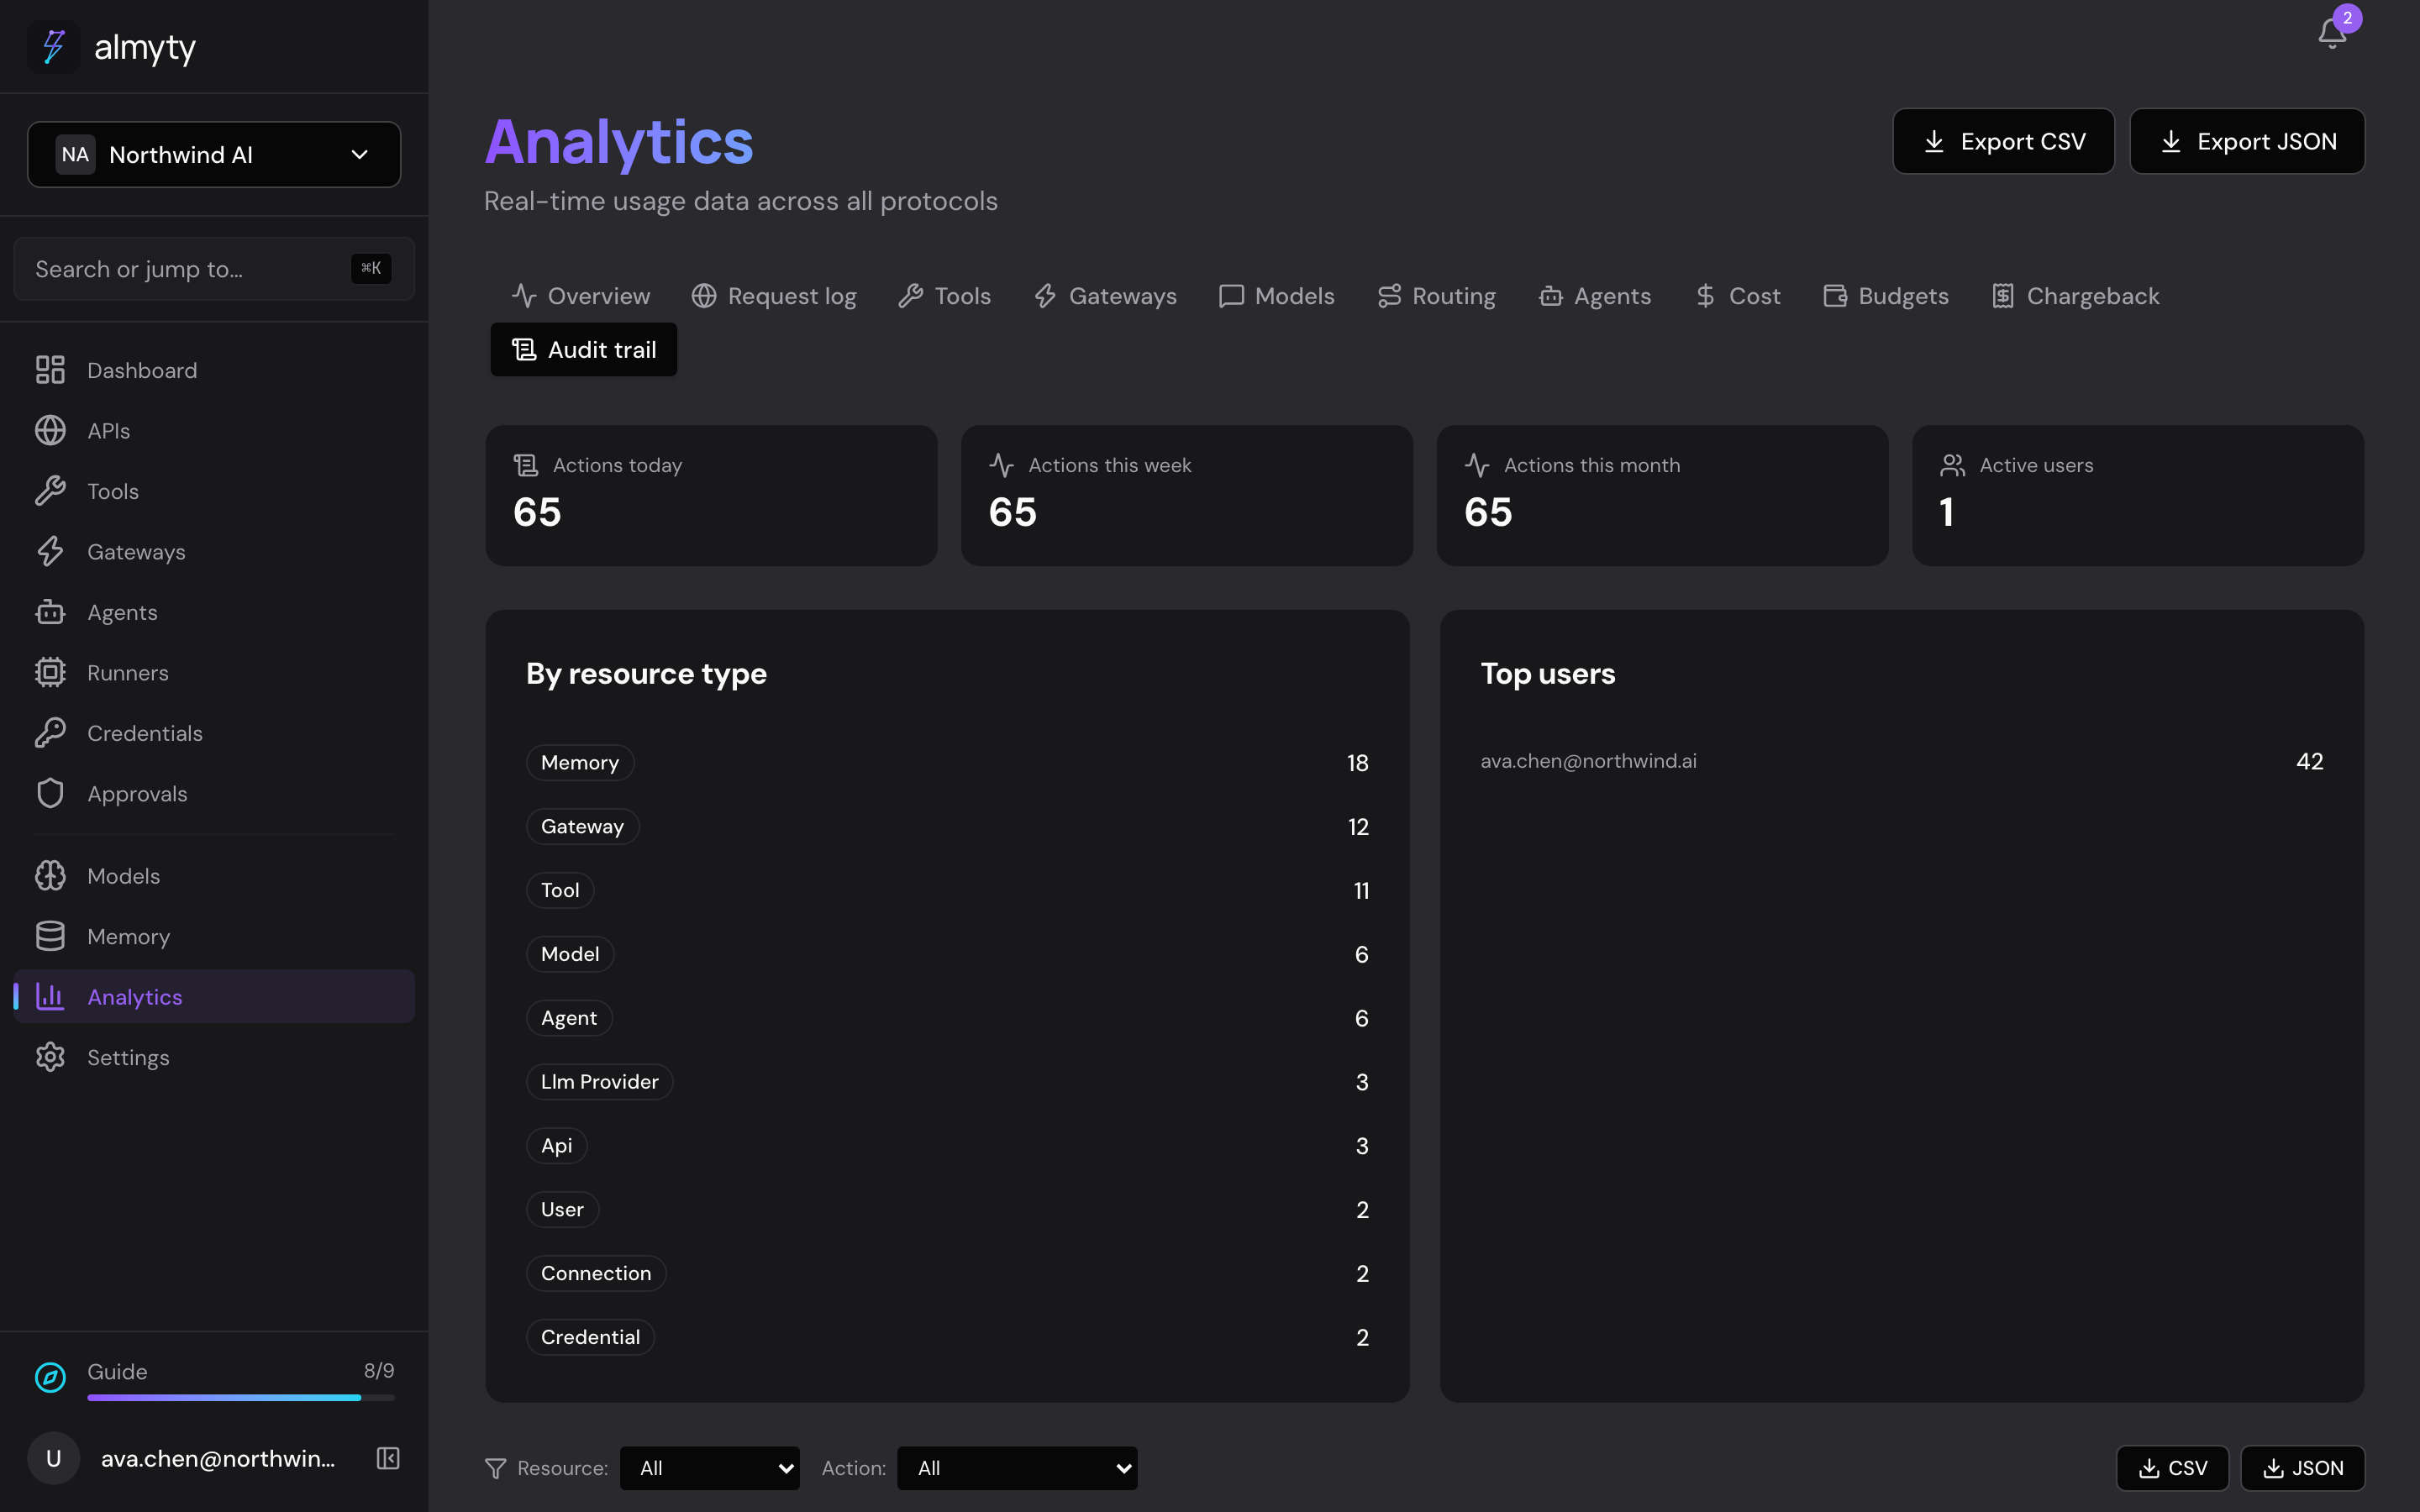Open the Resource filter dropdown
This screenshot has height=1512, width=2420.
pos(709,1468)
